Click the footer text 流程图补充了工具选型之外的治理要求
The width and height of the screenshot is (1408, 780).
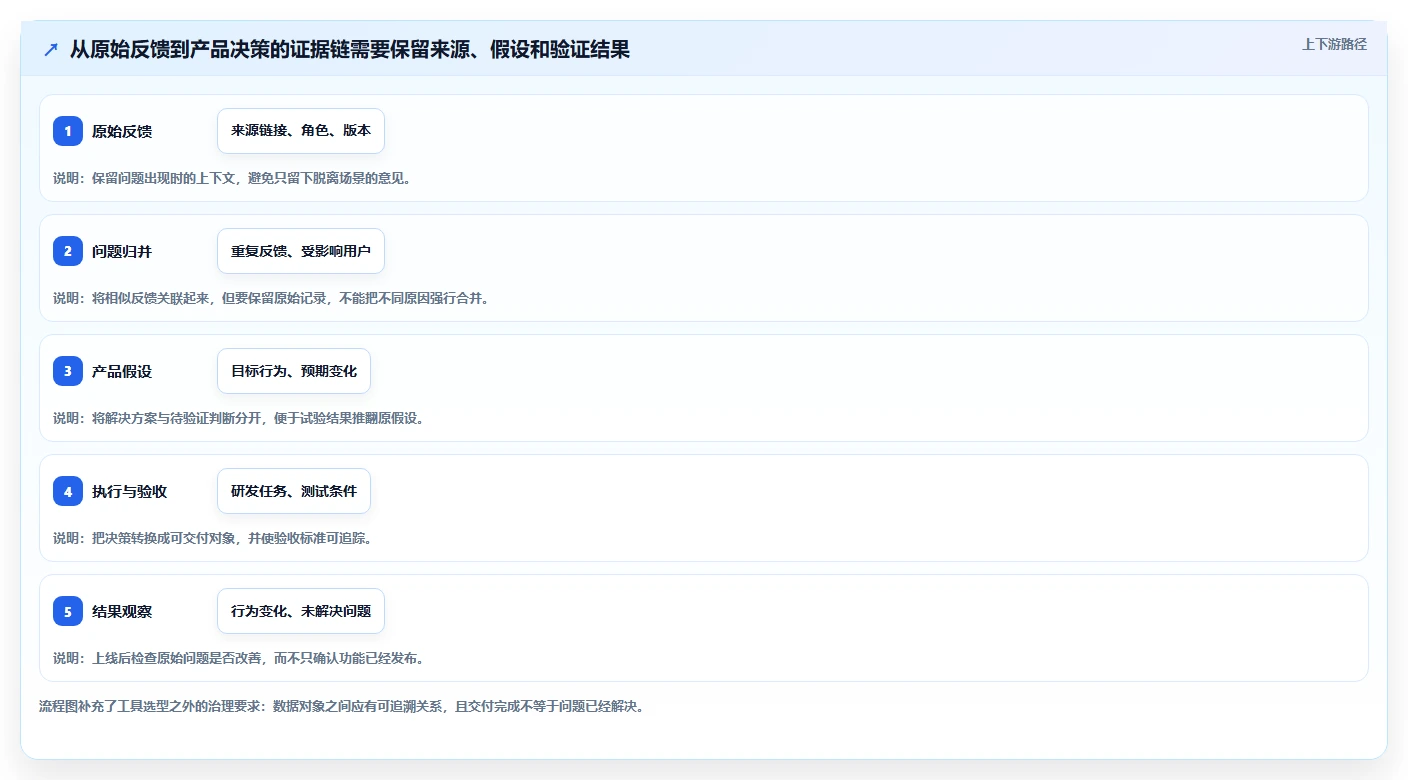342,706
